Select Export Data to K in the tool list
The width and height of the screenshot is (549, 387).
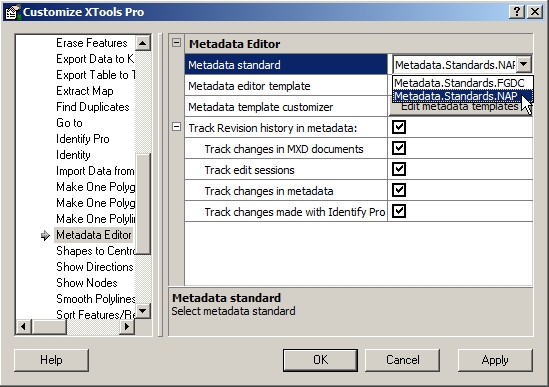coord(95,59)
